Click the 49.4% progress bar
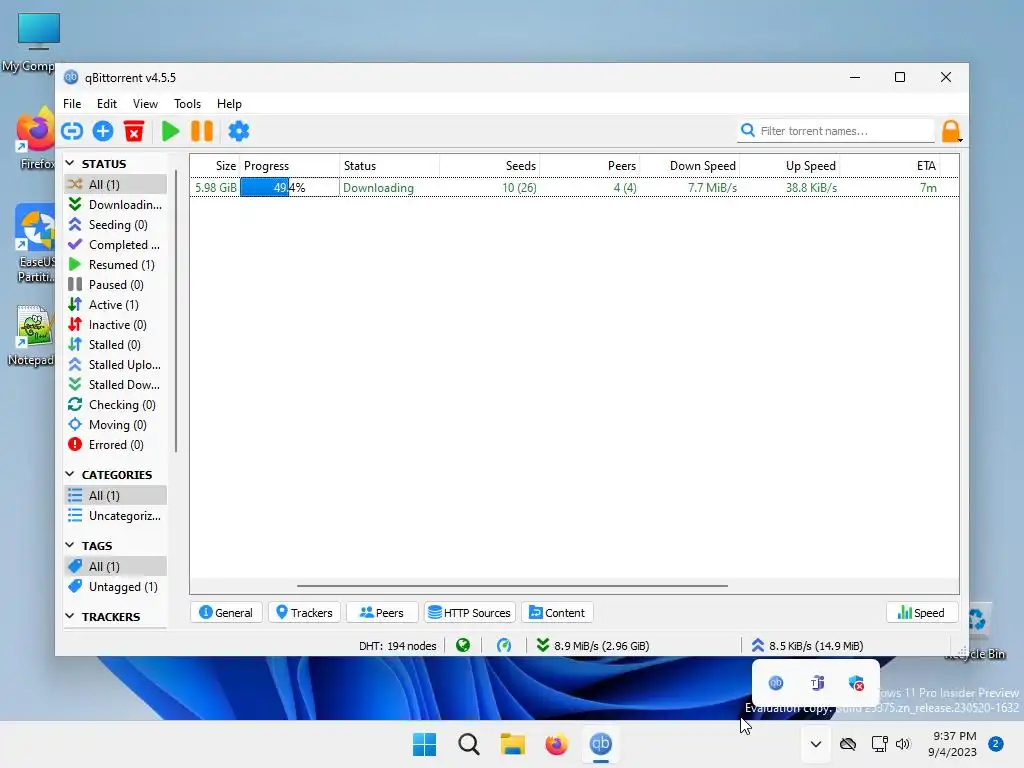This screenshot has width=1024, height=768. (x=289, y=187)
